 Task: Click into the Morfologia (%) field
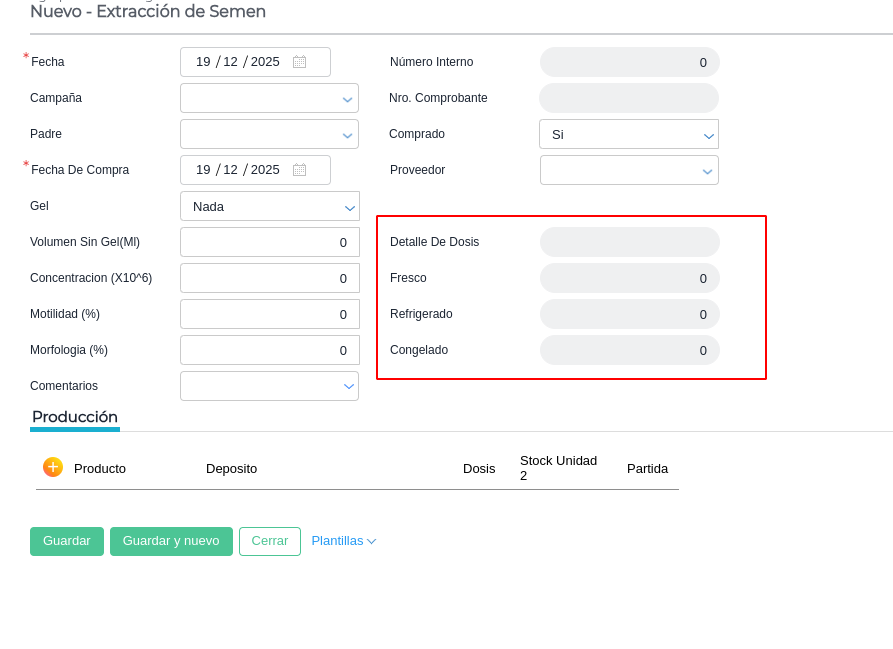coord(269,350)
